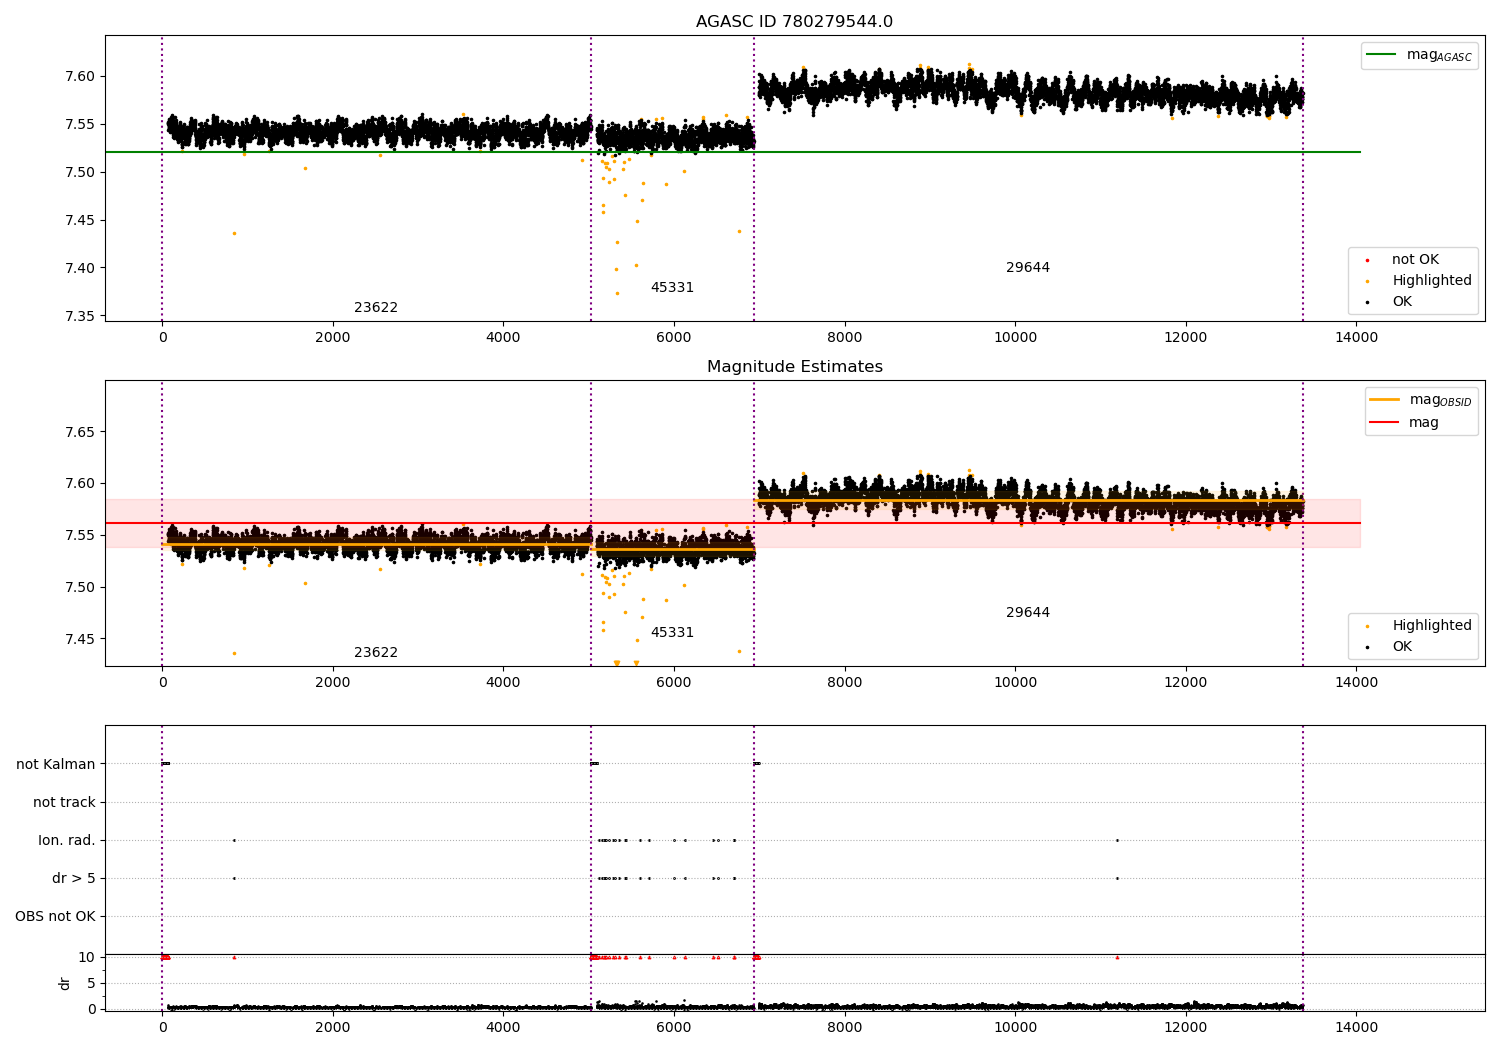Click obsid 23622 annotation in AGASC ID plot

pos(376,308)
